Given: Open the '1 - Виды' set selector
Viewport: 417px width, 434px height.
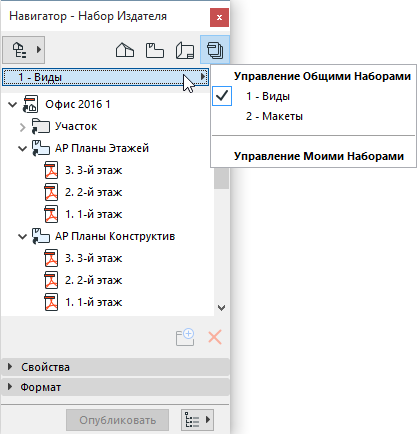Looking at the screenshot, I should (105, 77).
